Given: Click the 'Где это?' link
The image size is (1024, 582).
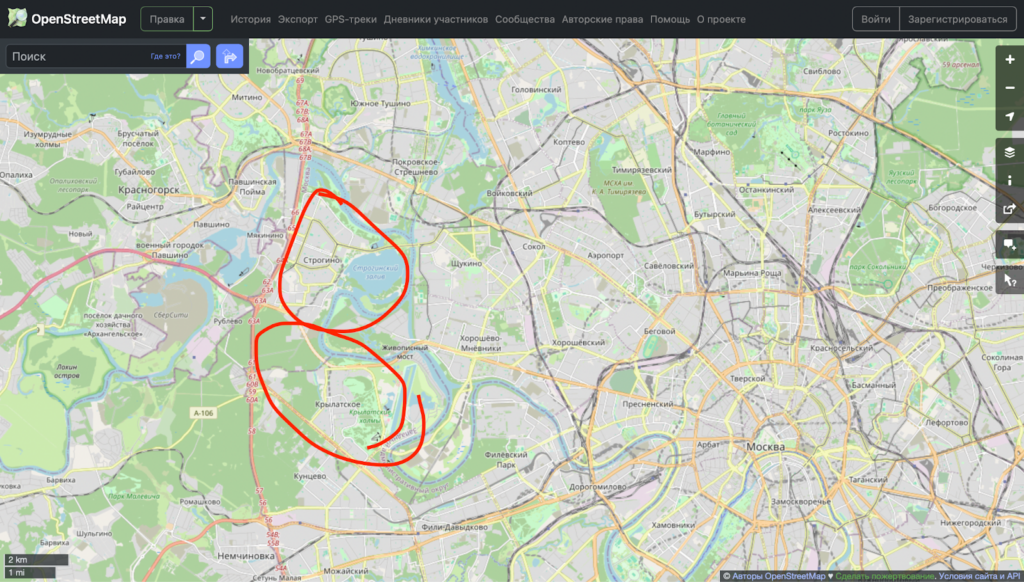Looking at the screenshot, I should pos(165,57).
